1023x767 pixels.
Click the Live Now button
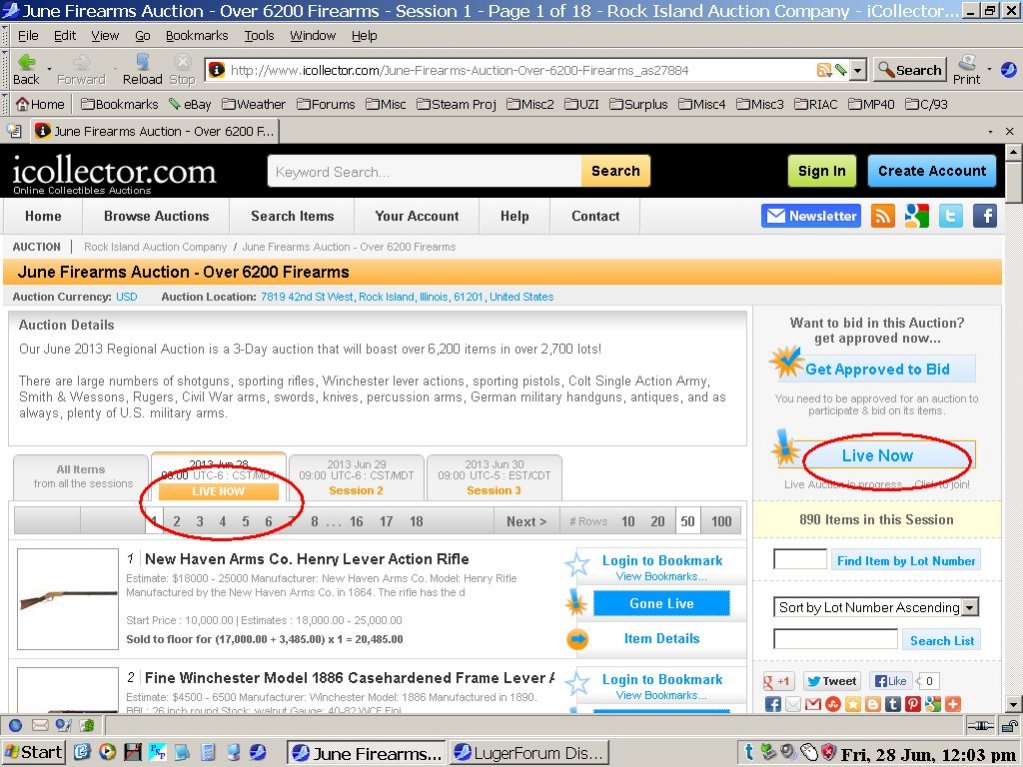pos(877,455)
